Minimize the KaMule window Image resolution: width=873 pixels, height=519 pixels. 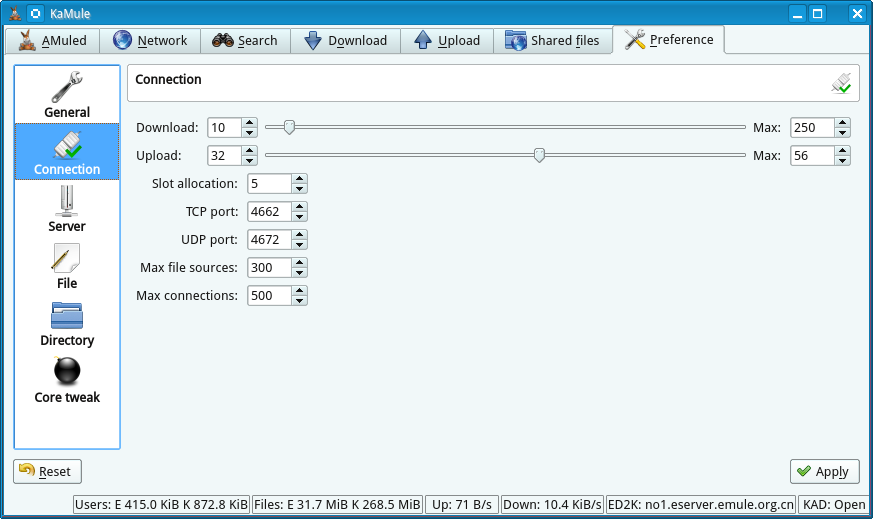pyautogui.click(x=797, y=13)
